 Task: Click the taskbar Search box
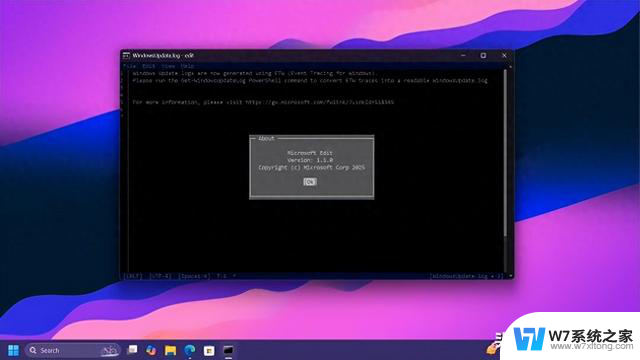coord(72,350)
